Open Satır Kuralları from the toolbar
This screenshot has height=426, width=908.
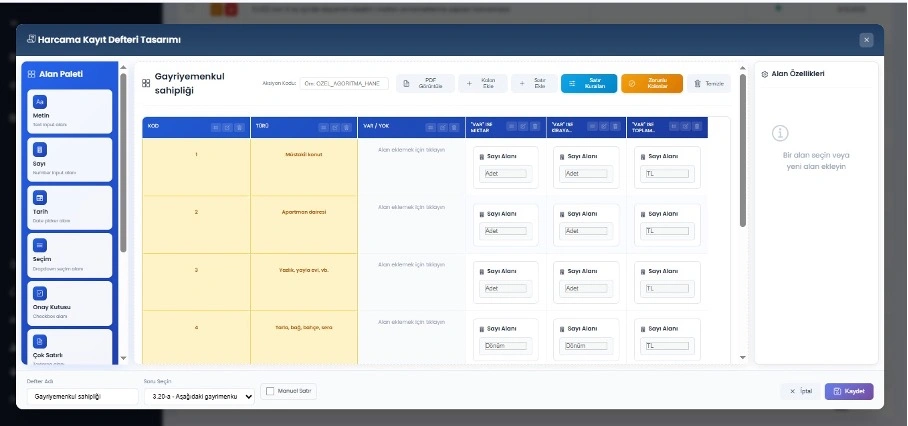[x=588, y=84]
